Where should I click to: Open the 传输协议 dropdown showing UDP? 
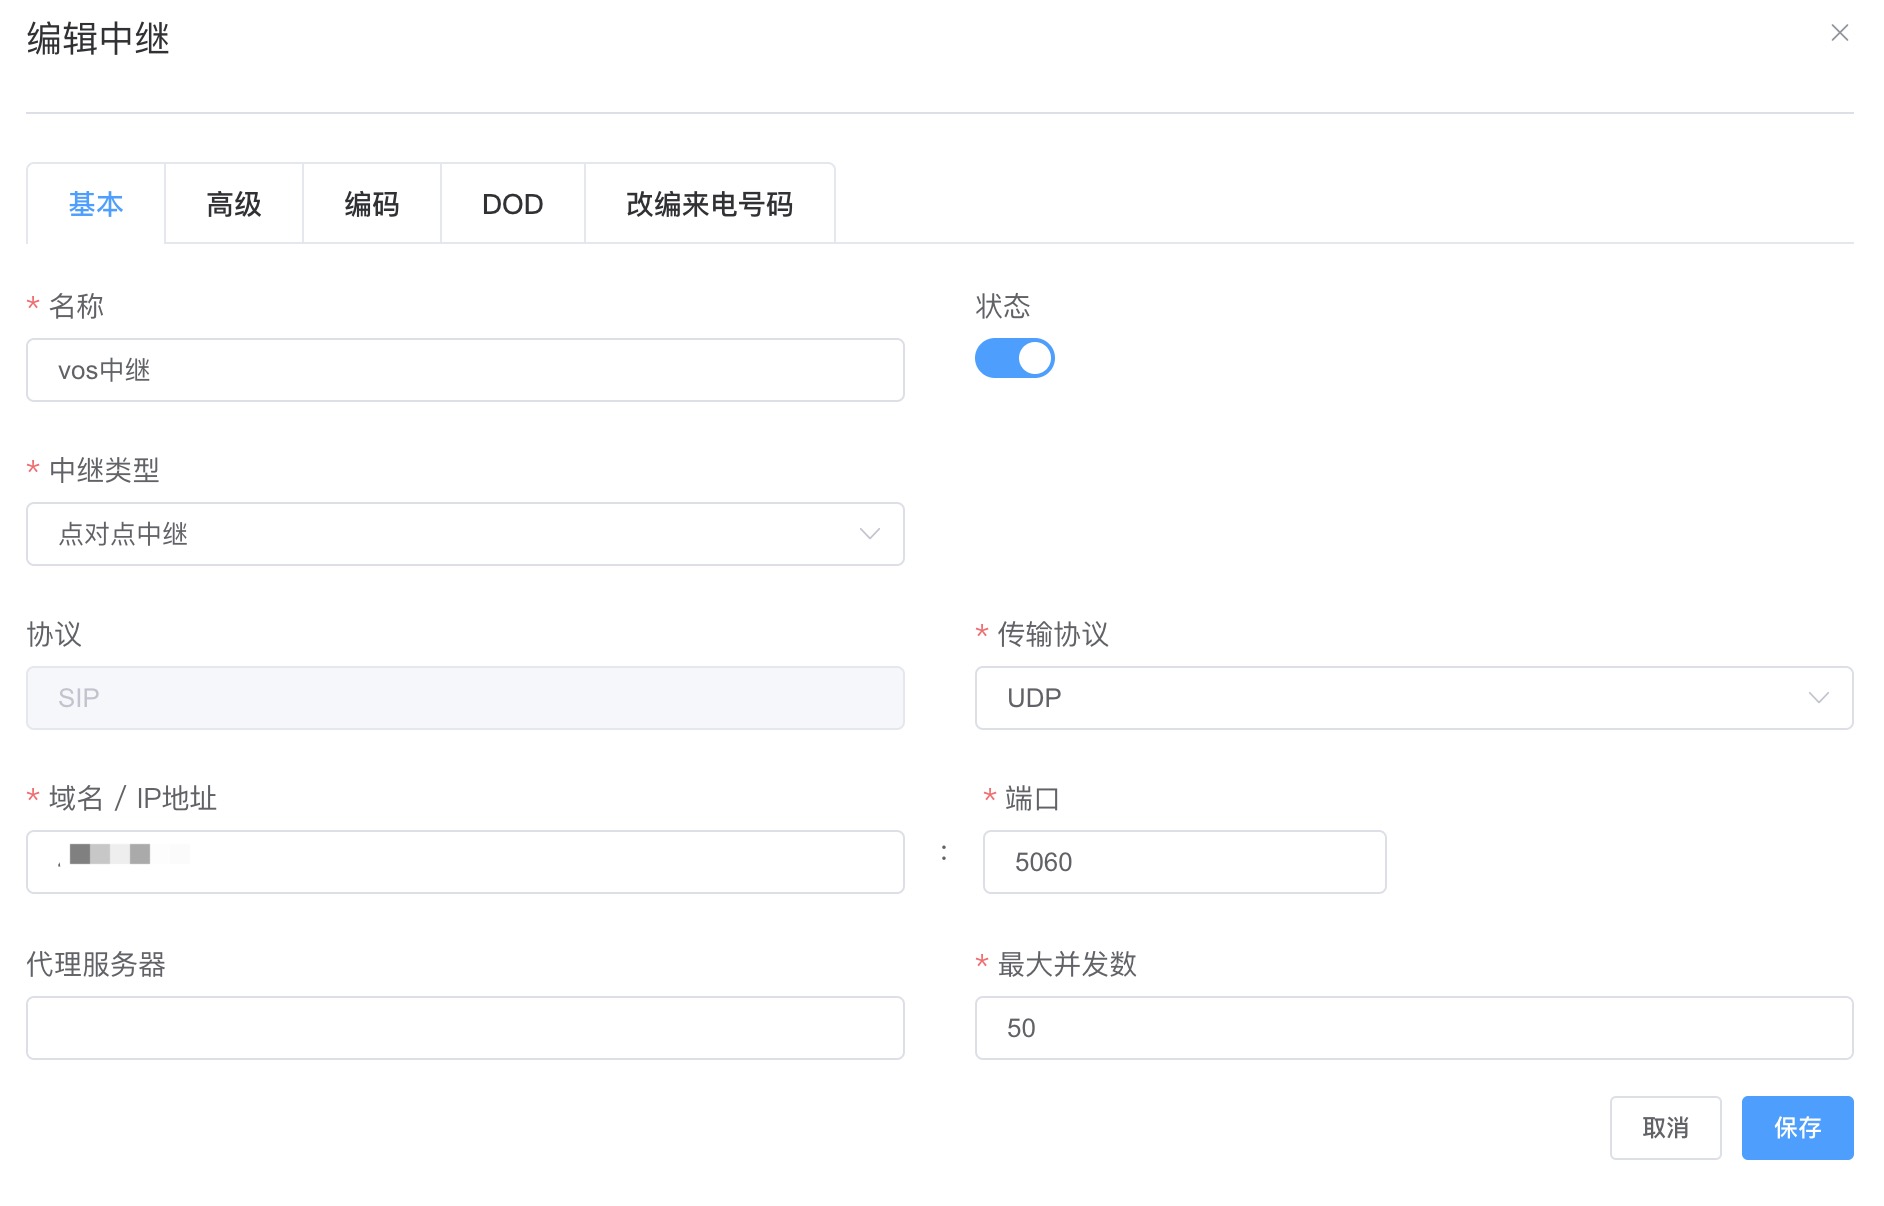1413,698
